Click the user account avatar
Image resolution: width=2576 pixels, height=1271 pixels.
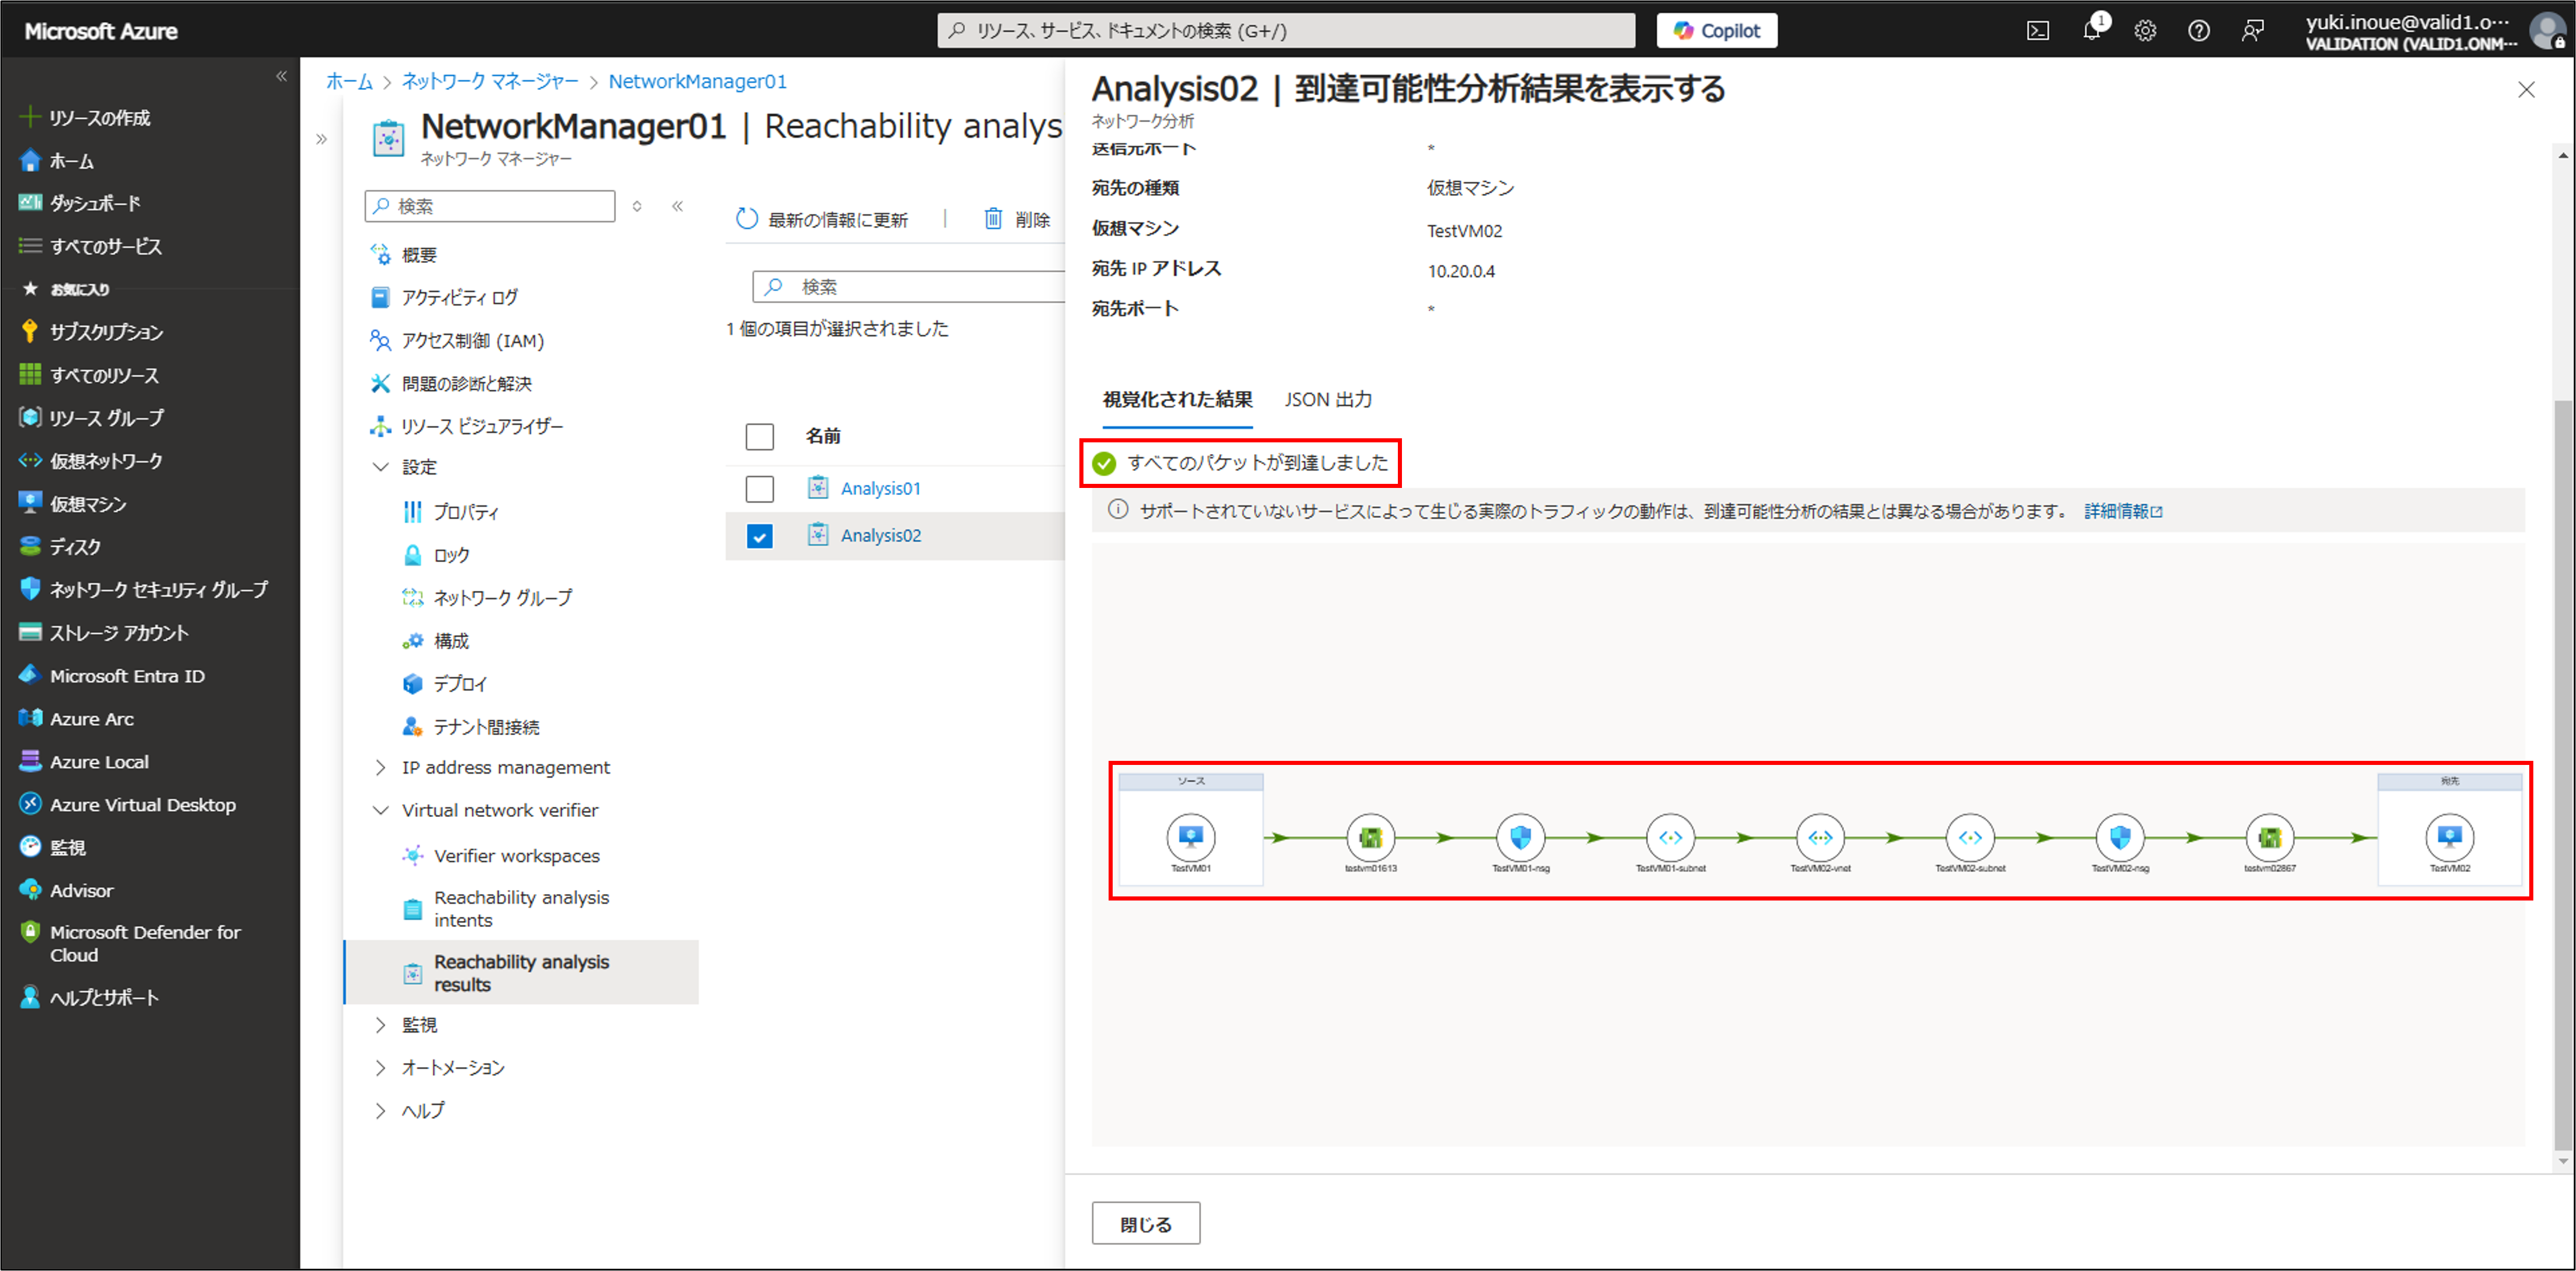[2548, 31]
